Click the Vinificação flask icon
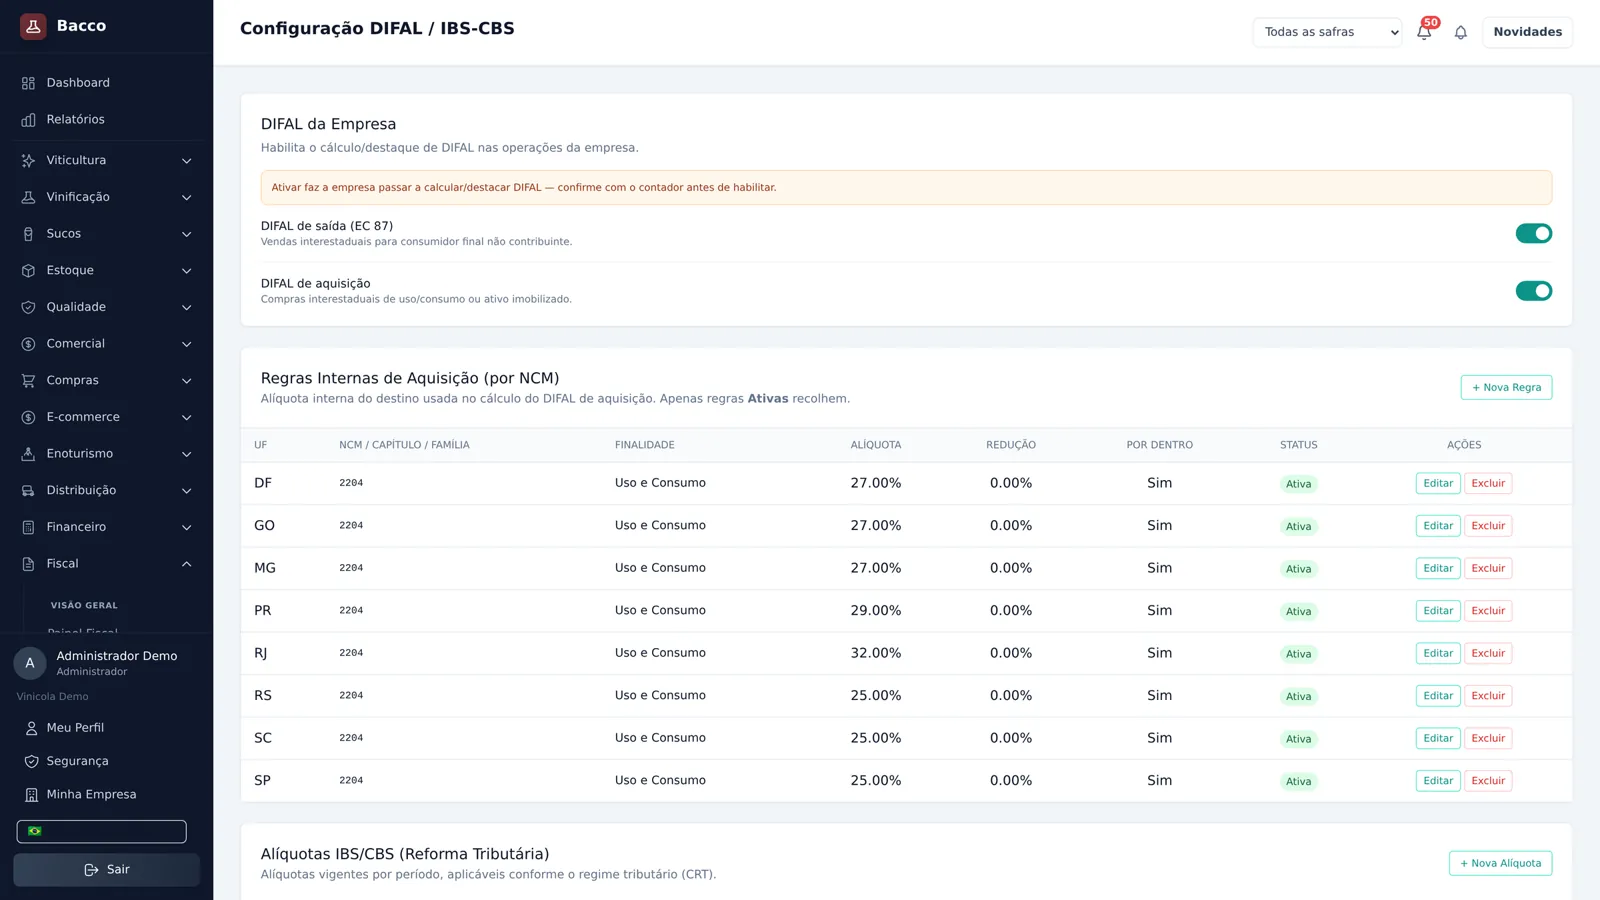This screenshot has height=900, width=1600. coord(28,197)
